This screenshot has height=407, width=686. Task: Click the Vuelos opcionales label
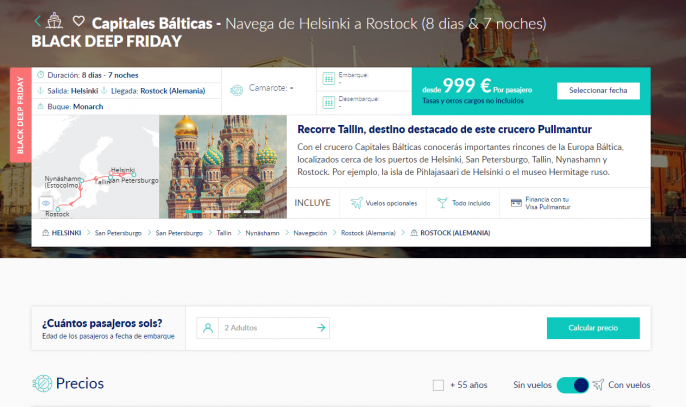(x=391, y=203)
